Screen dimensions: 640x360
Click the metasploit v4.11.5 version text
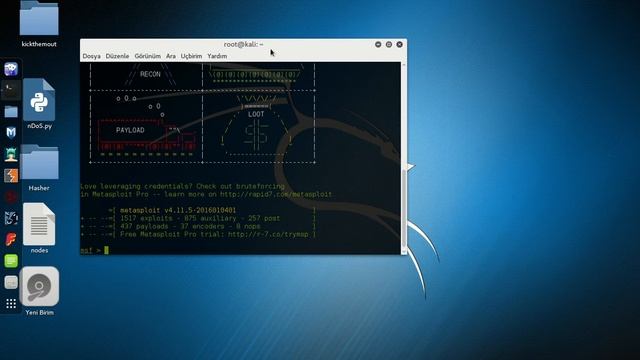click(178, 210)
